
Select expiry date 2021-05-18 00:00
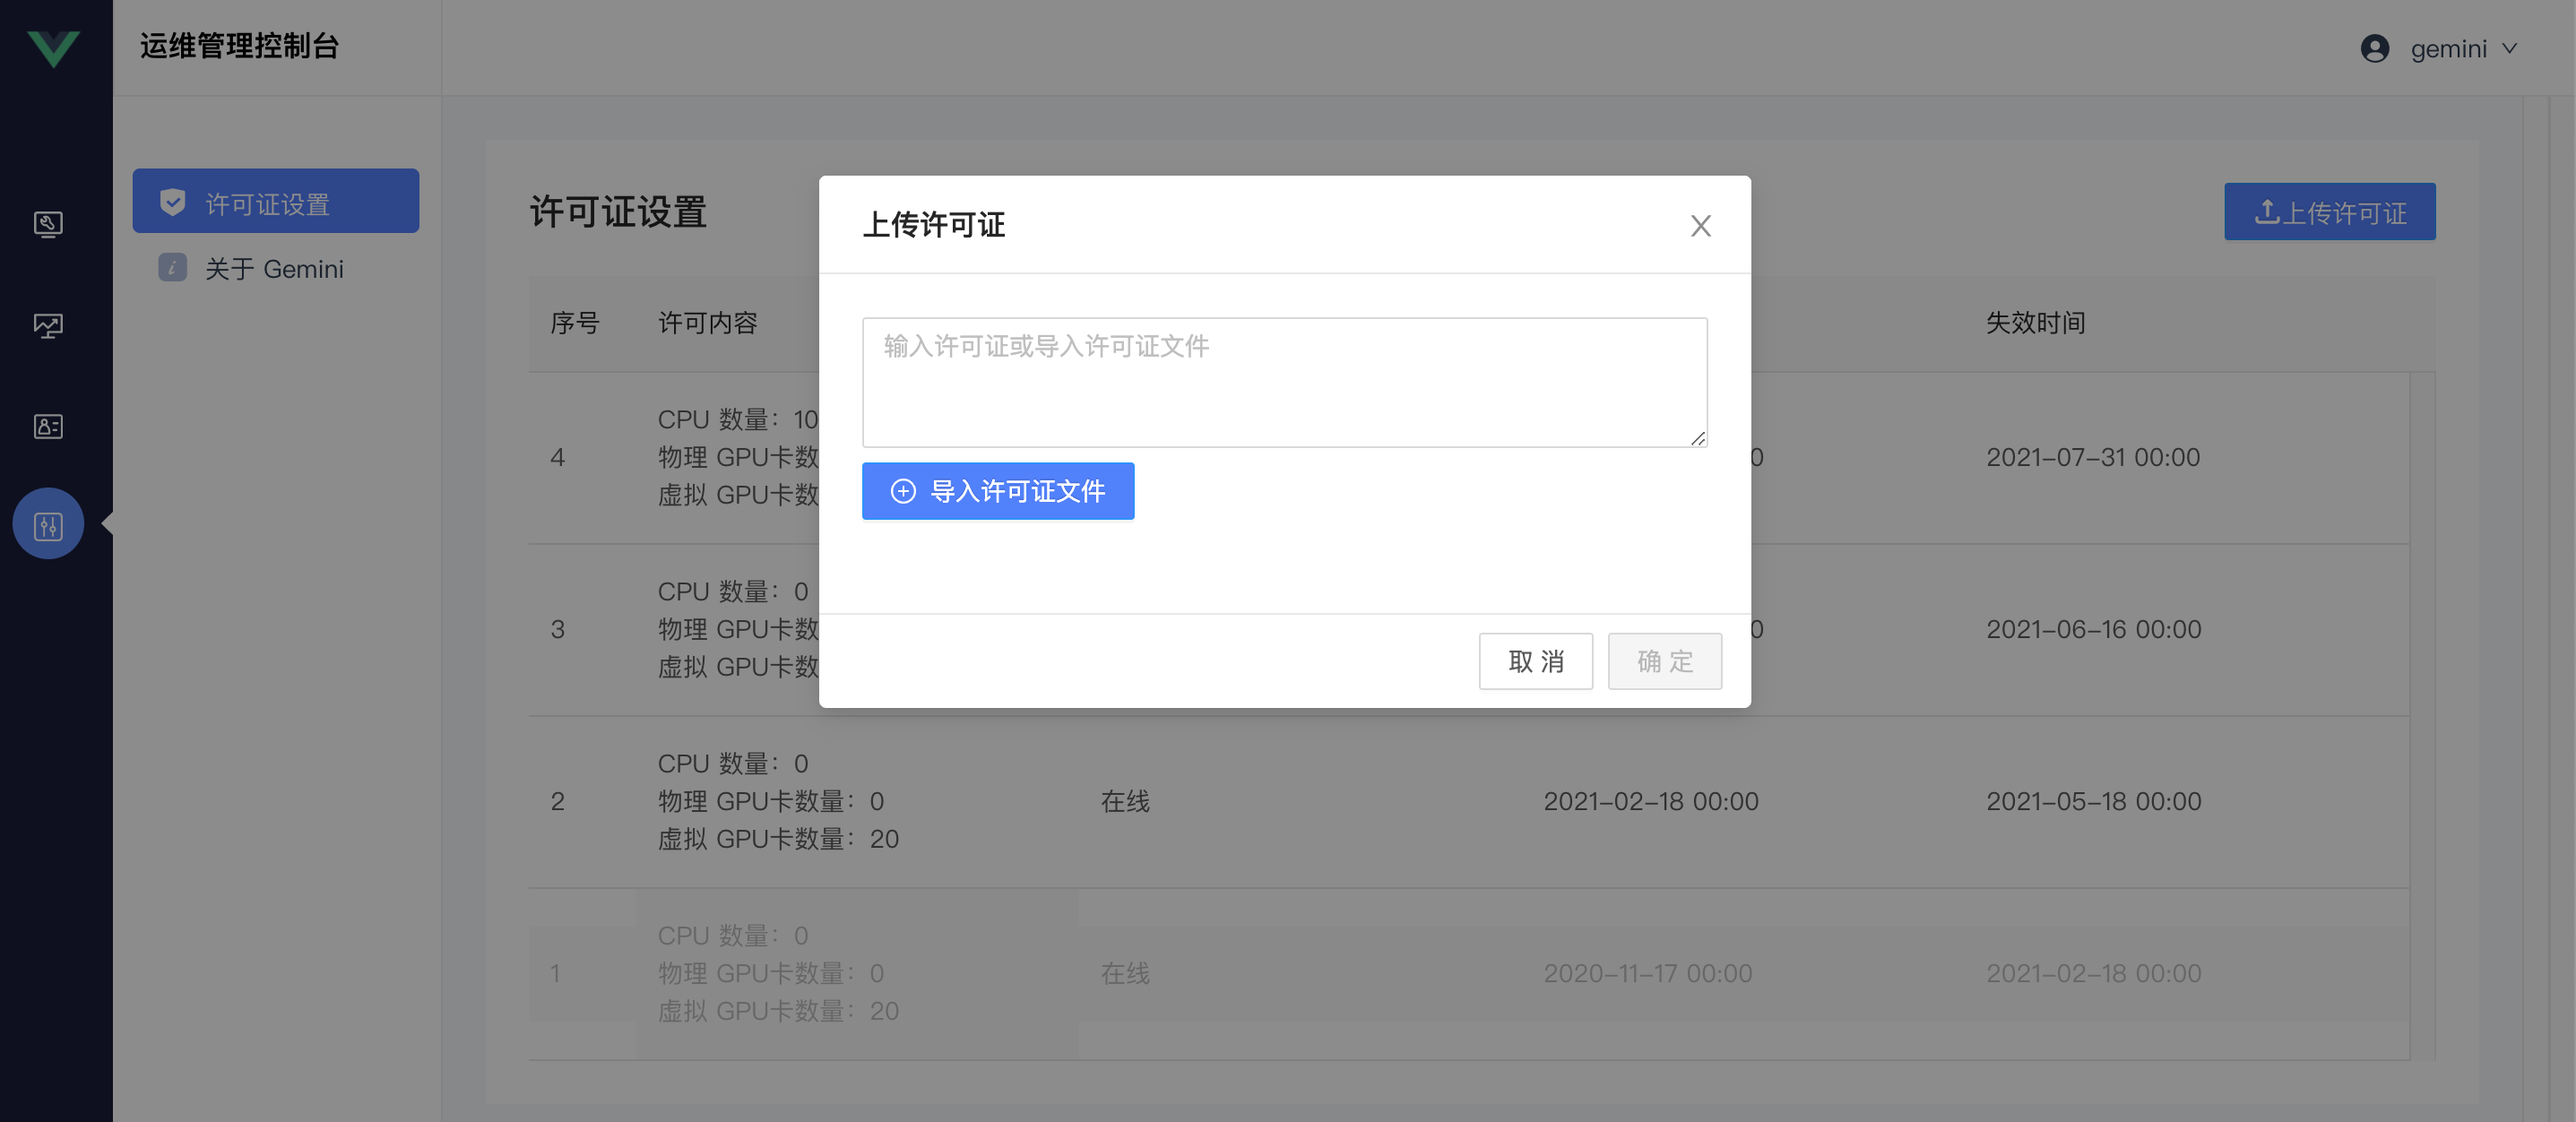(x=2094, y=801)
